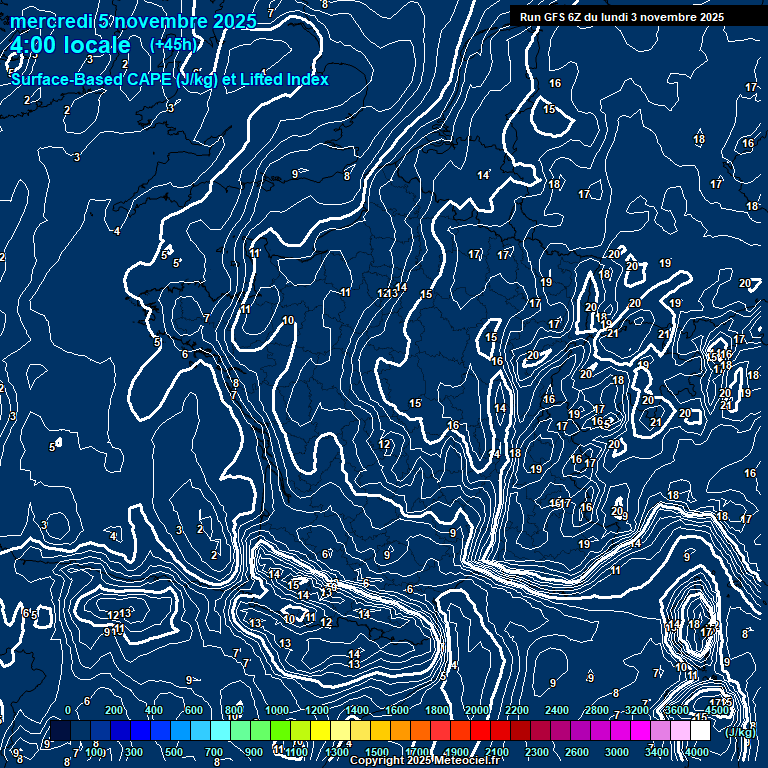Screen dimensions: 768x768
Task: Pick the darkest navy swatch starting the legend
Action: 60,730
